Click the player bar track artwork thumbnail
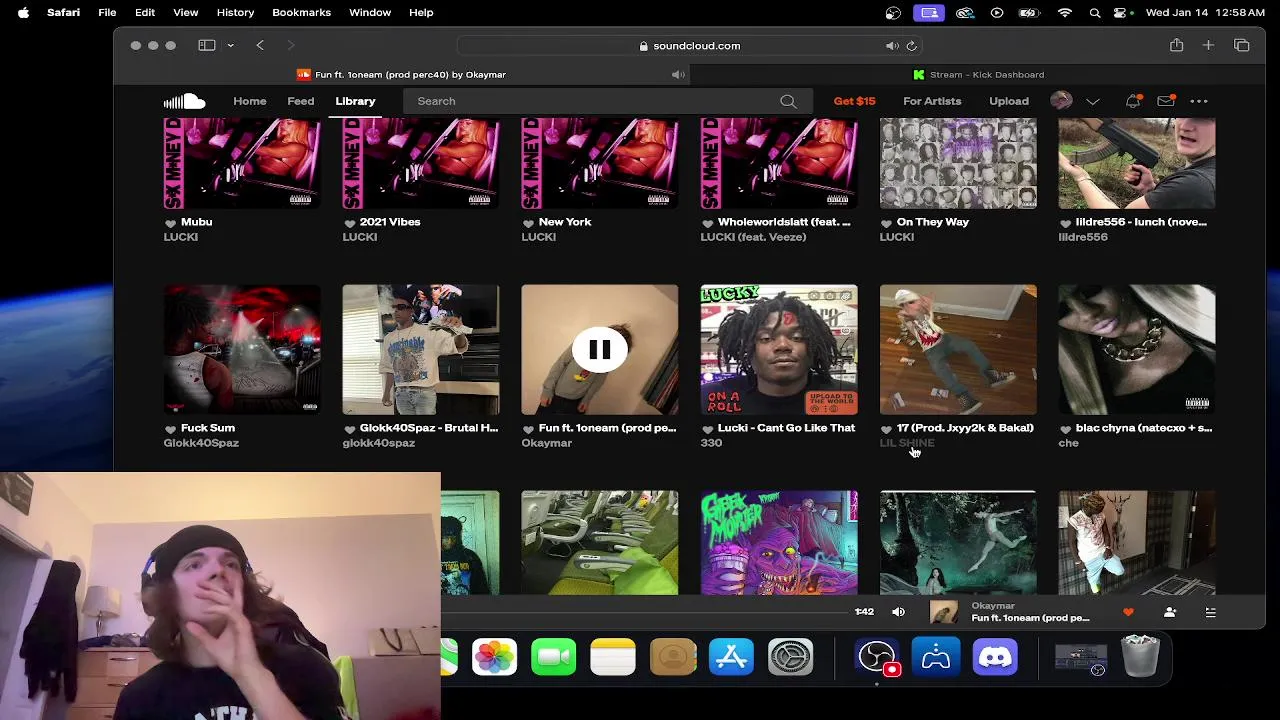Viewport: 1280px width, 720px height. click(x=943, y=612)
